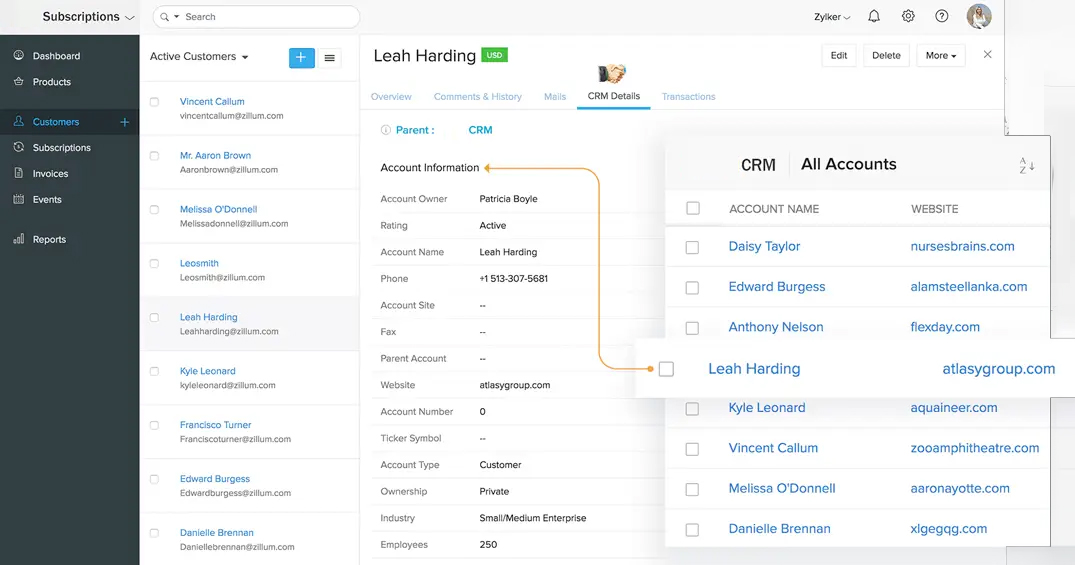Click phone number +1 513-307-5681
Image resolution: width=1075 pixels, height=565 pixels.
pyautogui.click(x=514, y=278)
